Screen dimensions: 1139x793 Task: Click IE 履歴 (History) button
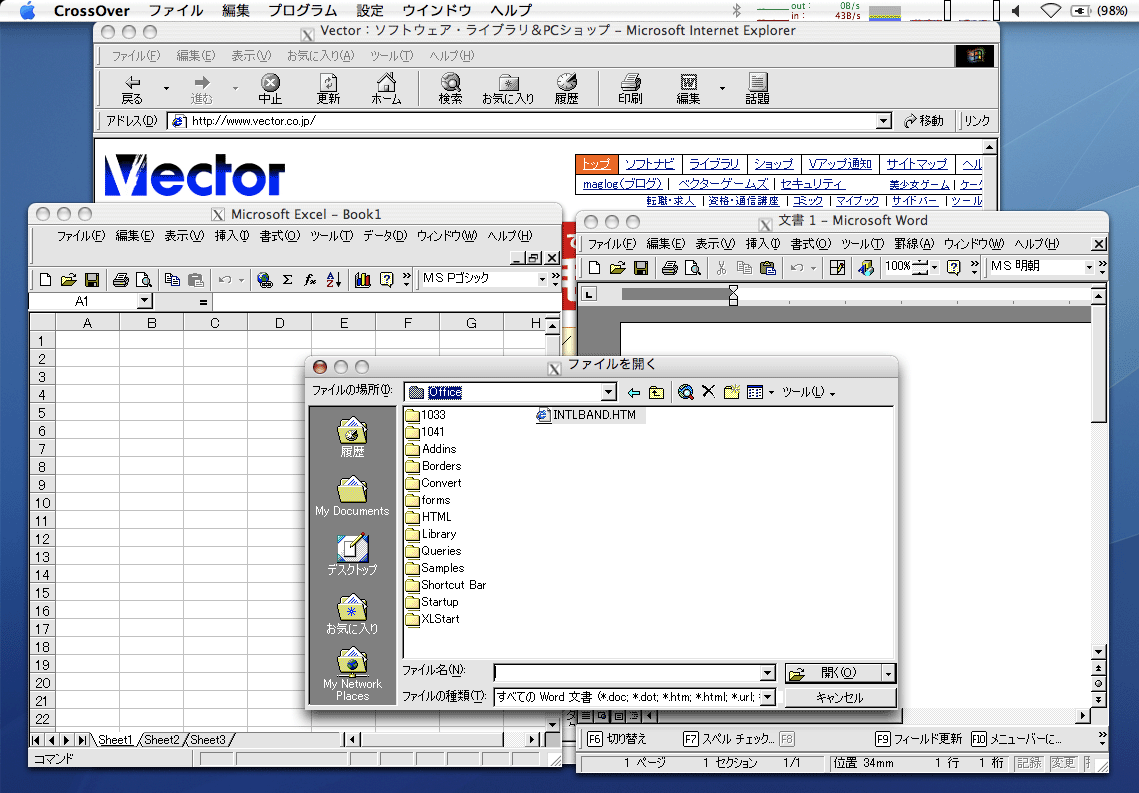pos(567,89)
